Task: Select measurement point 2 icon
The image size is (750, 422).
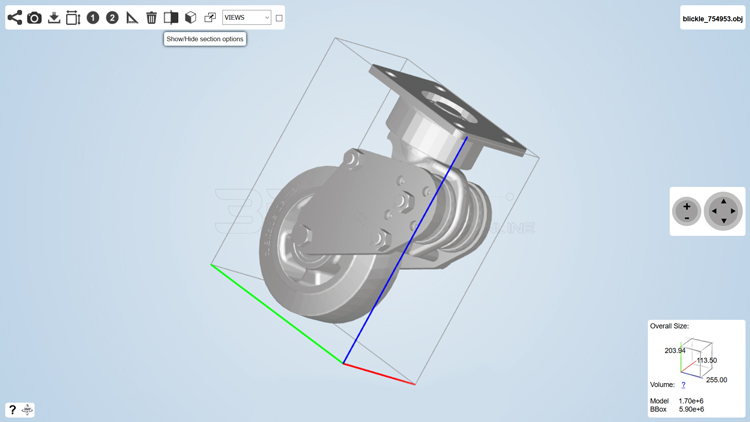Action: click(112, 18)
